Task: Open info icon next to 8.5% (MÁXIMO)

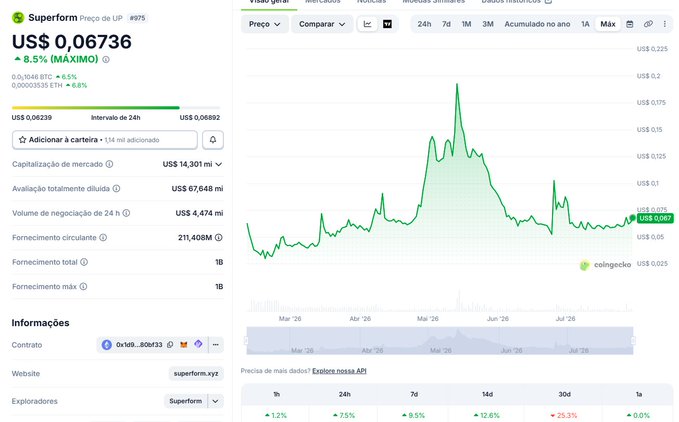Action: 106,59
